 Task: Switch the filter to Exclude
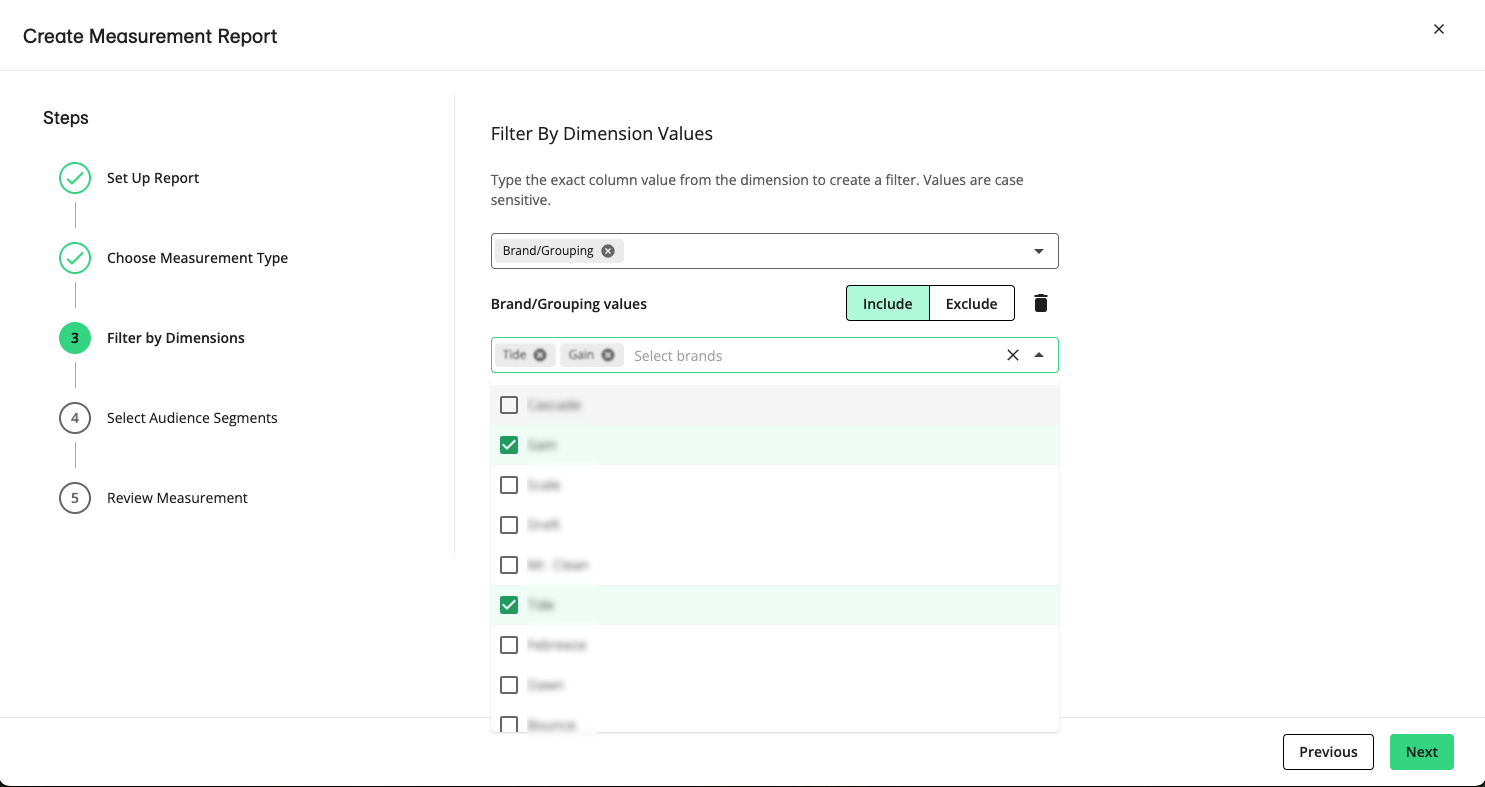(971, 302)
